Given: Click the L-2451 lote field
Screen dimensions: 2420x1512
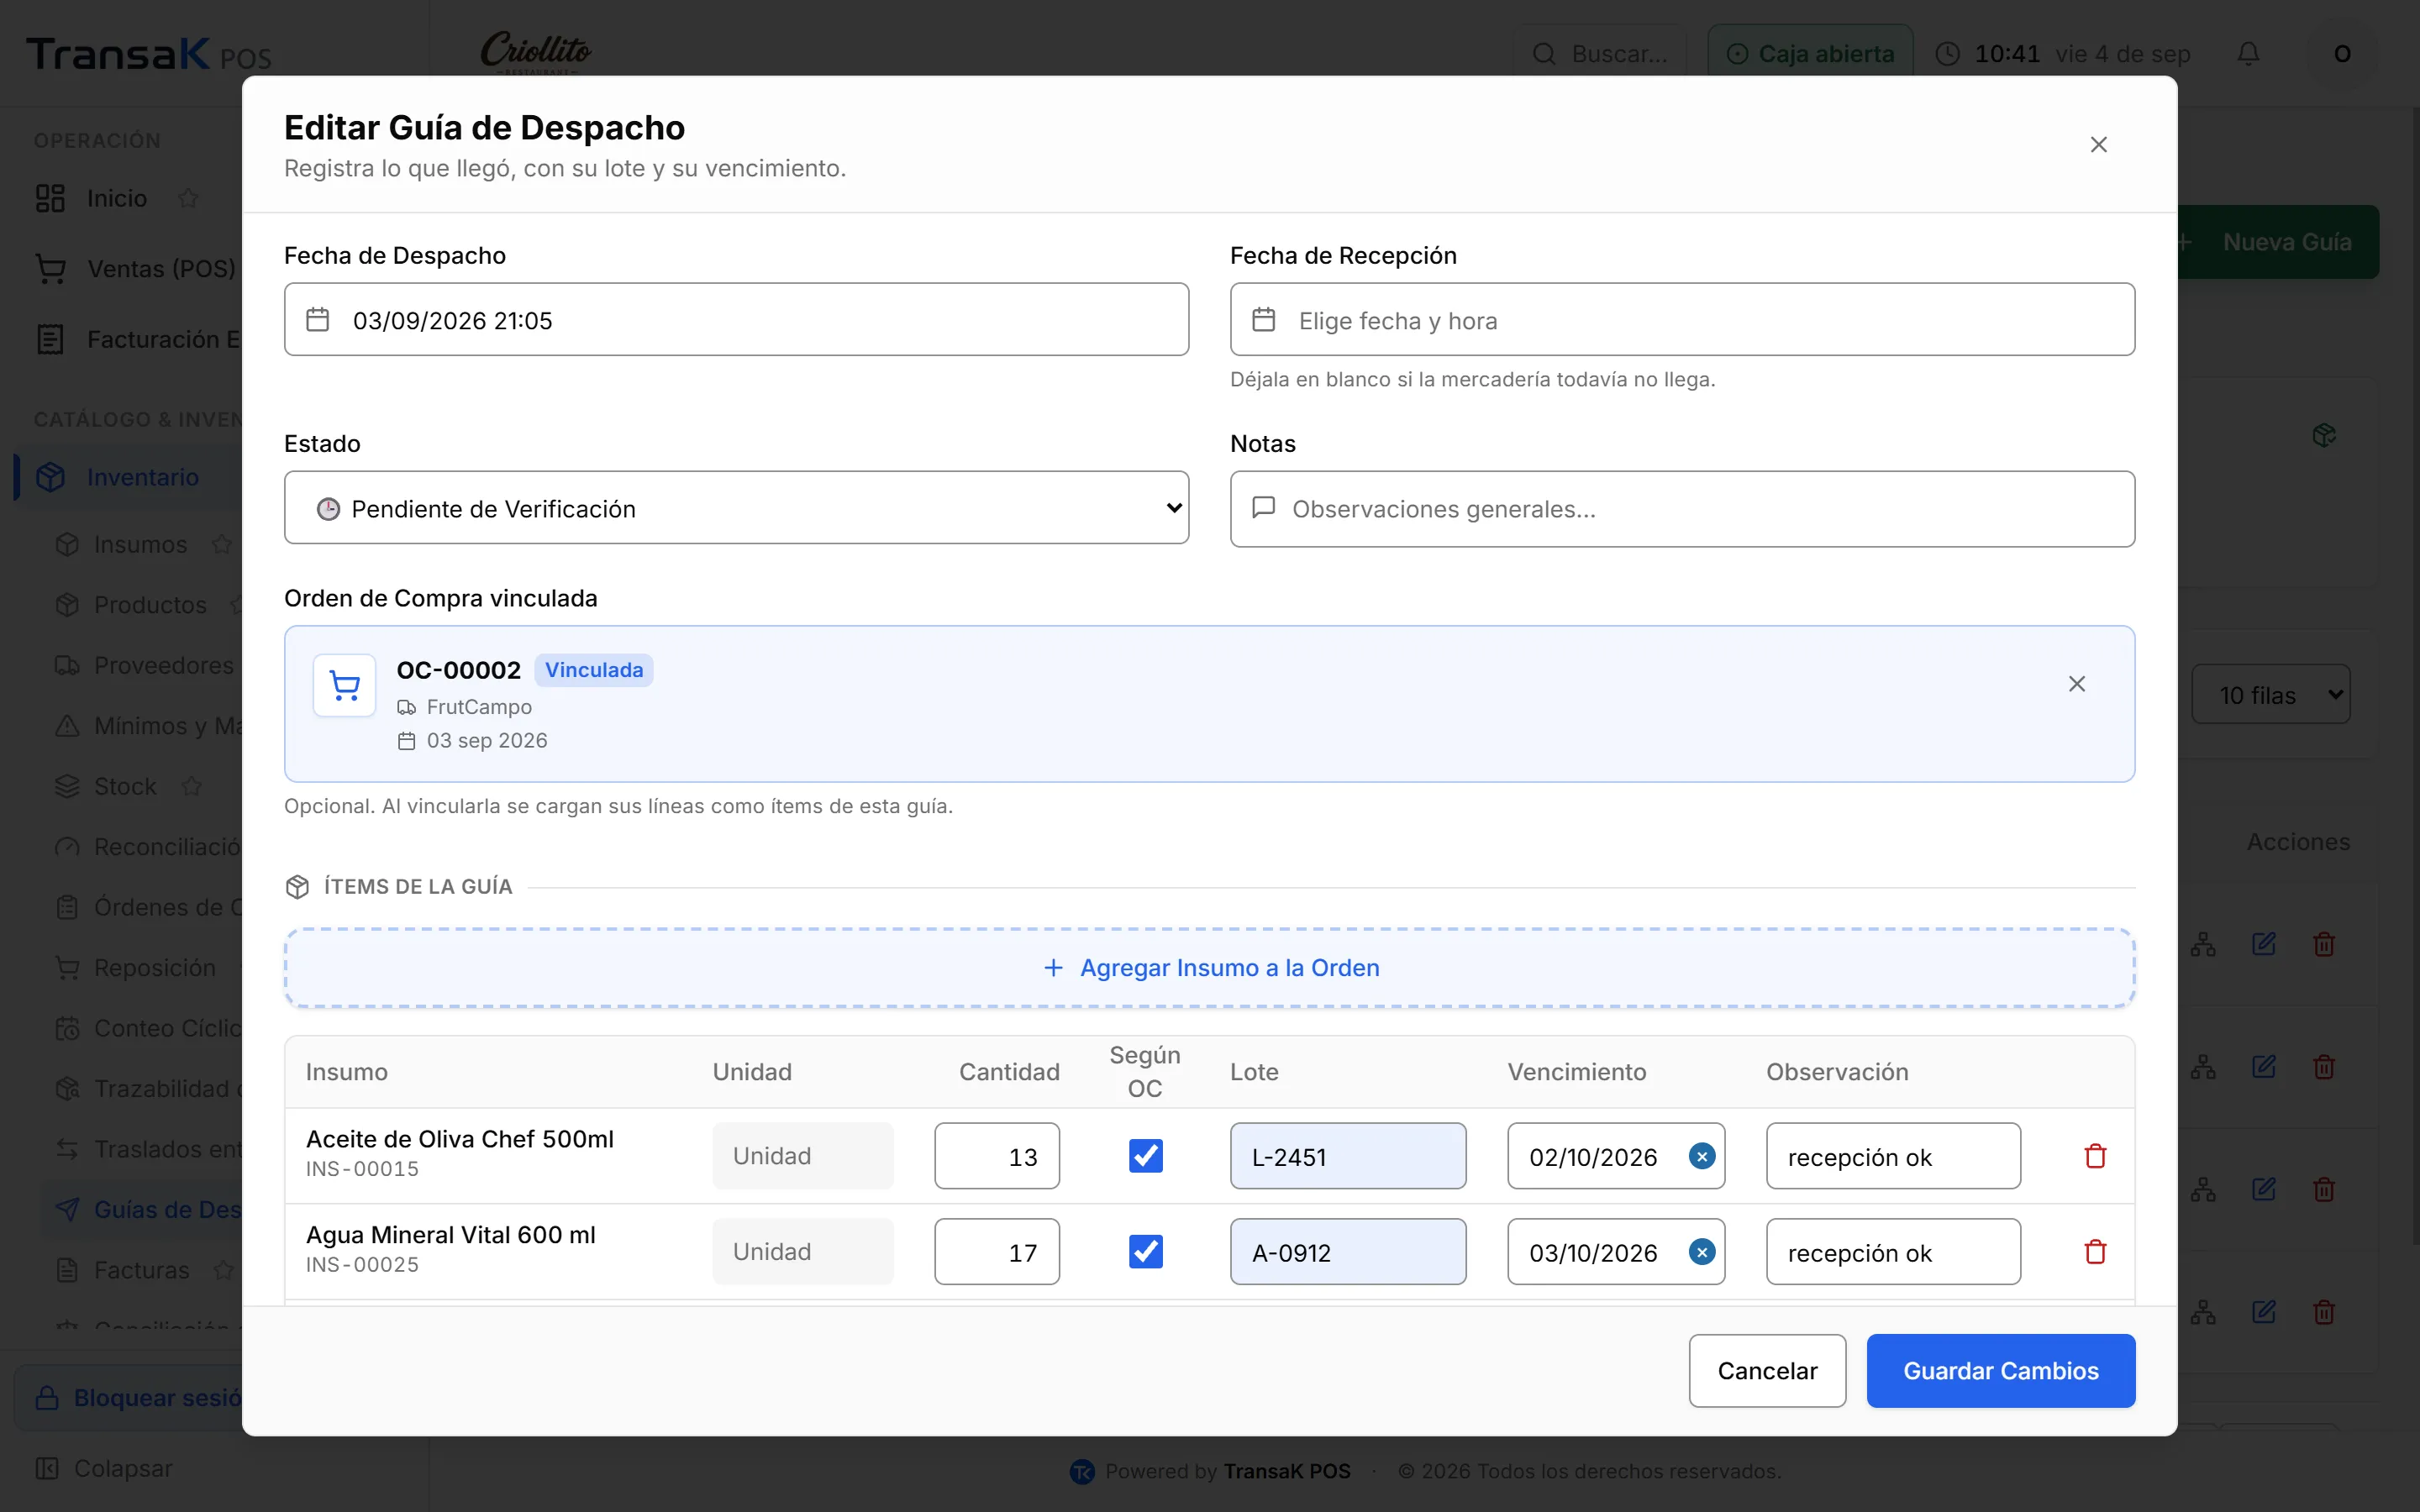Looking at the screenshot, I should pyautogui.click(x=1348, y=1156).
